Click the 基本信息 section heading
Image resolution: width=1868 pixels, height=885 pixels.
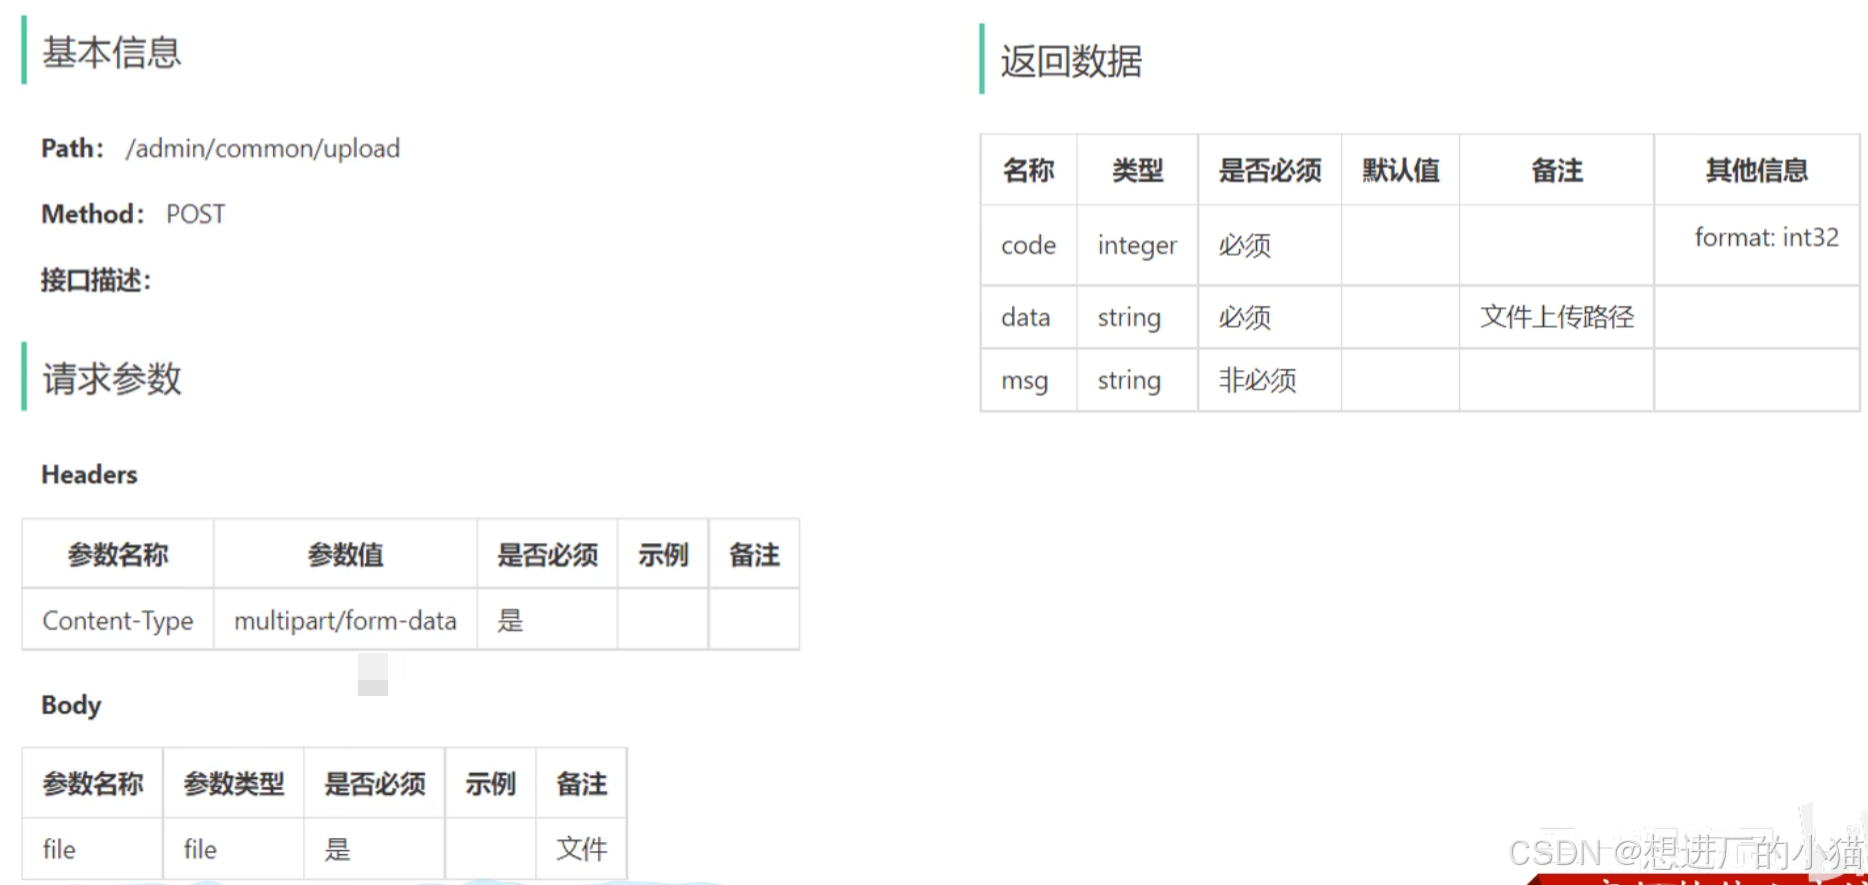(x=111, y=52)
